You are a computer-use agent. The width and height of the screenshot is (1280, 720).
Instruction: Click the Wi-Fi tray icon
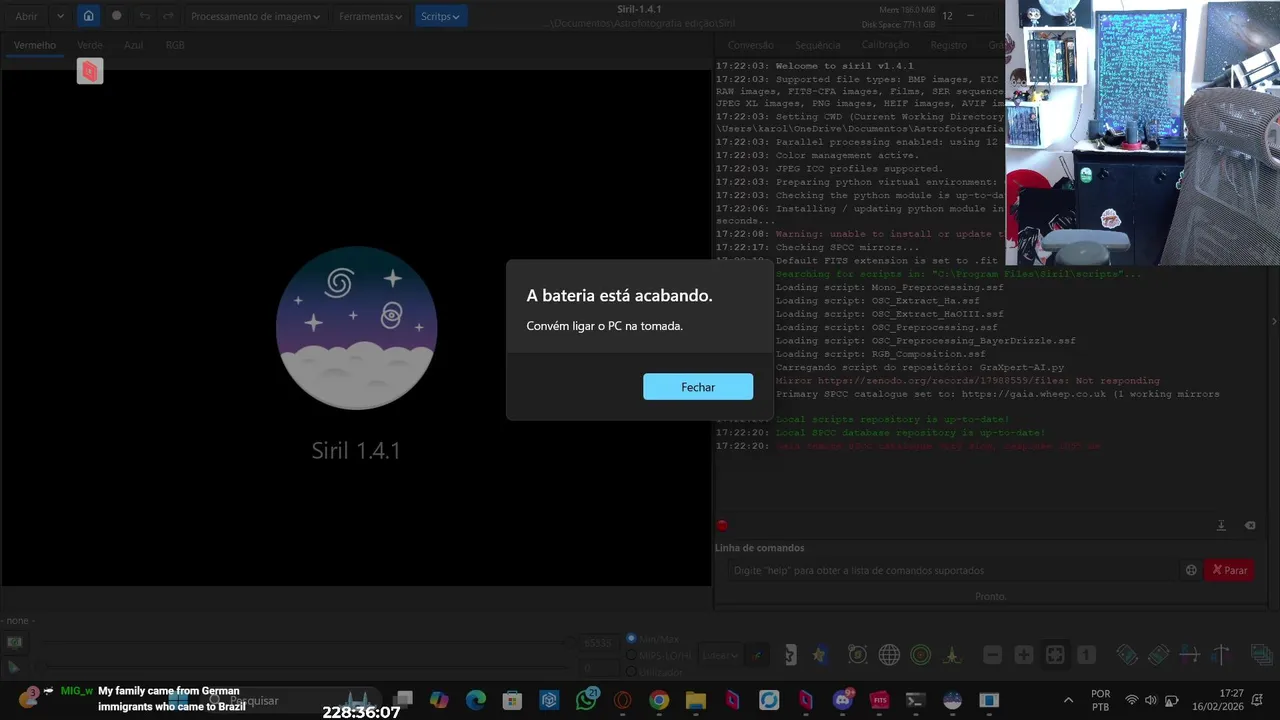pos(1132,700)
